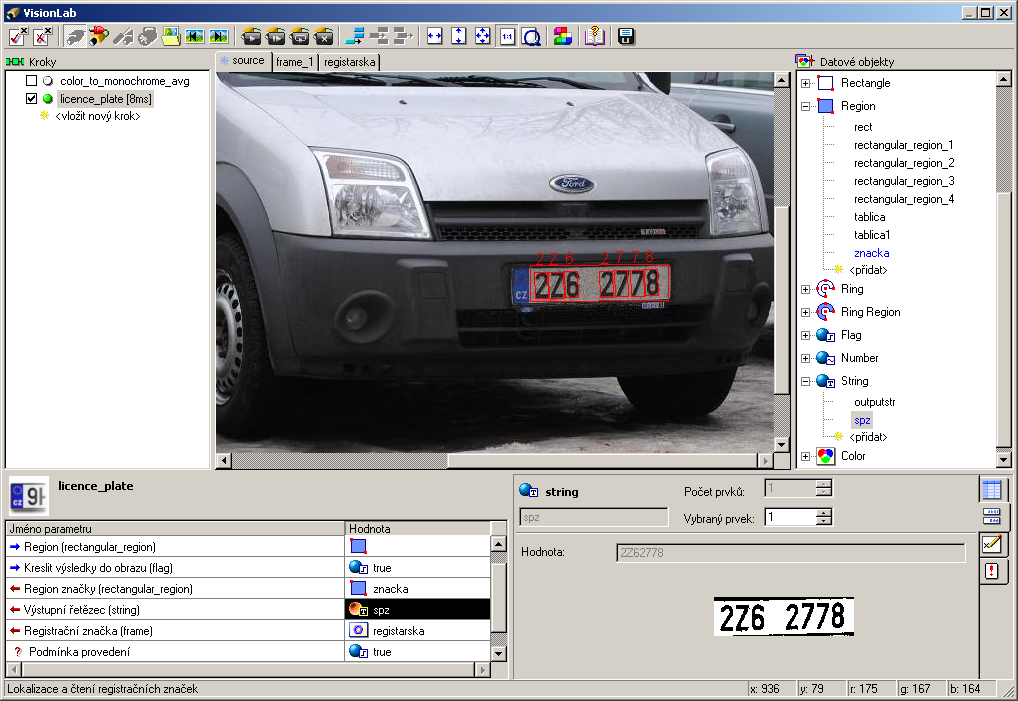Increment the 'Vybraný prvek' spinner up arrow
1018x701 pixels.
tap(823, 512)
